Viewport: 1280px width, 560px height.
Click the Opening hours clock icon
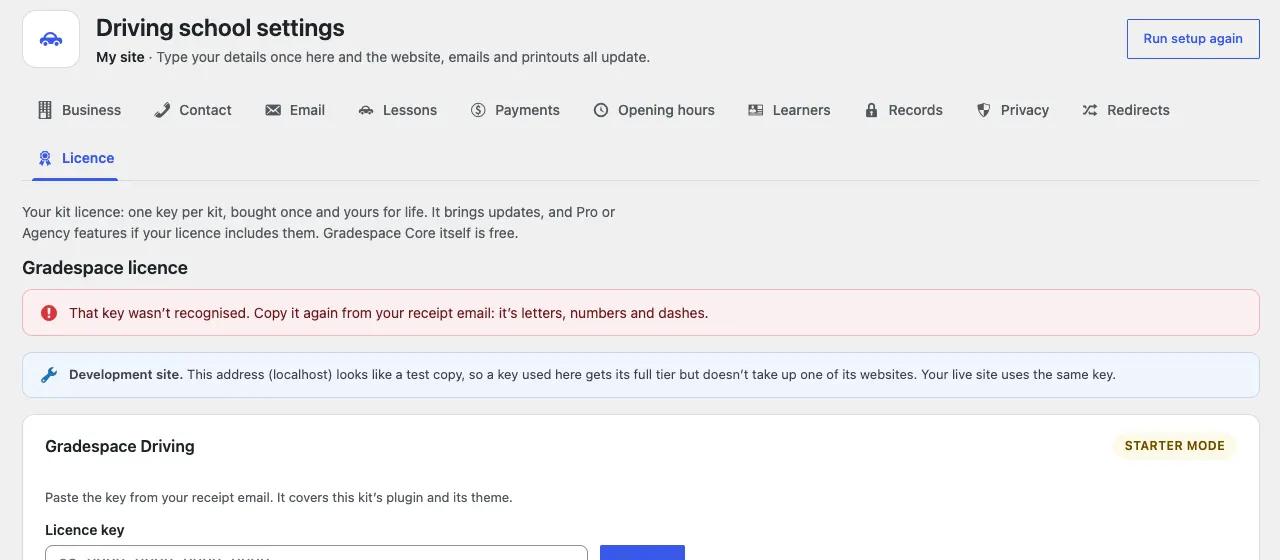point(601,110)
